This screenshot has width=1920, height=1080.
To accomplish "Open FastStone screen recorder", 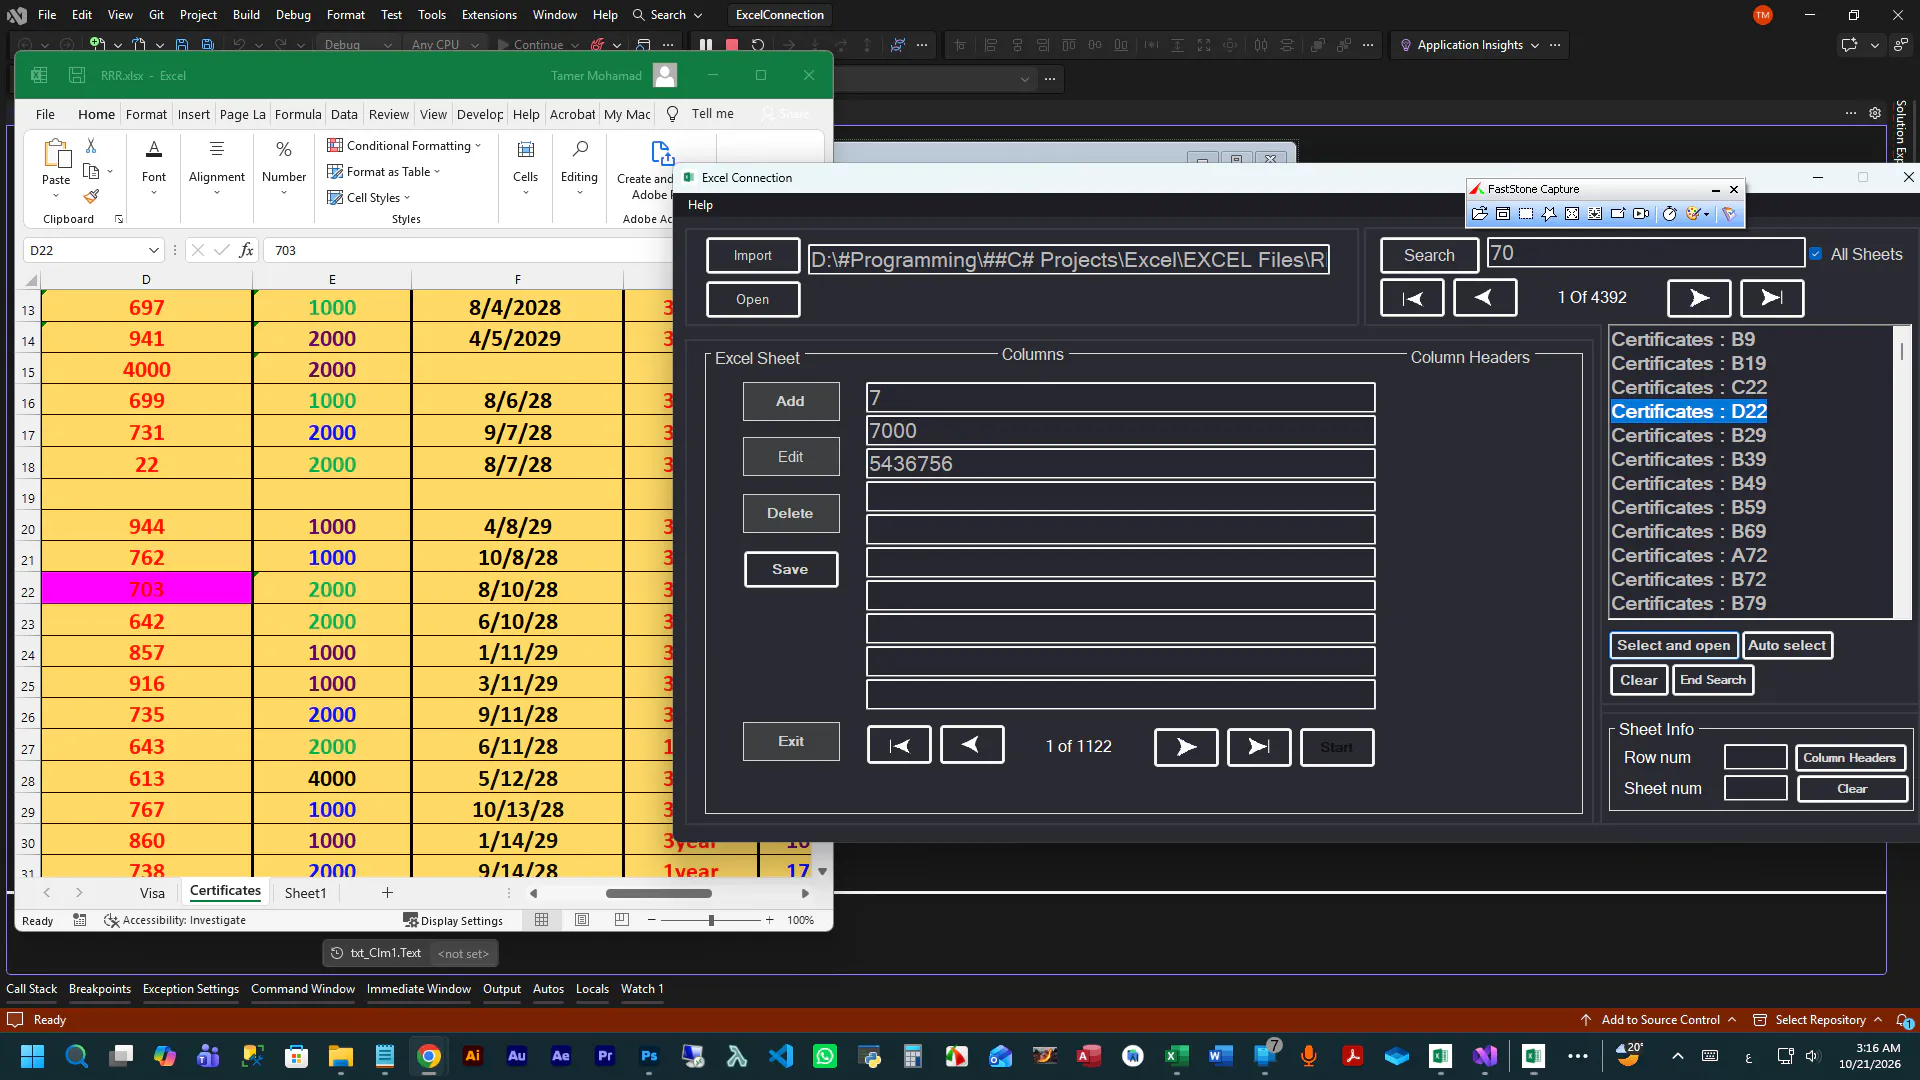I will click(1641, 214).
